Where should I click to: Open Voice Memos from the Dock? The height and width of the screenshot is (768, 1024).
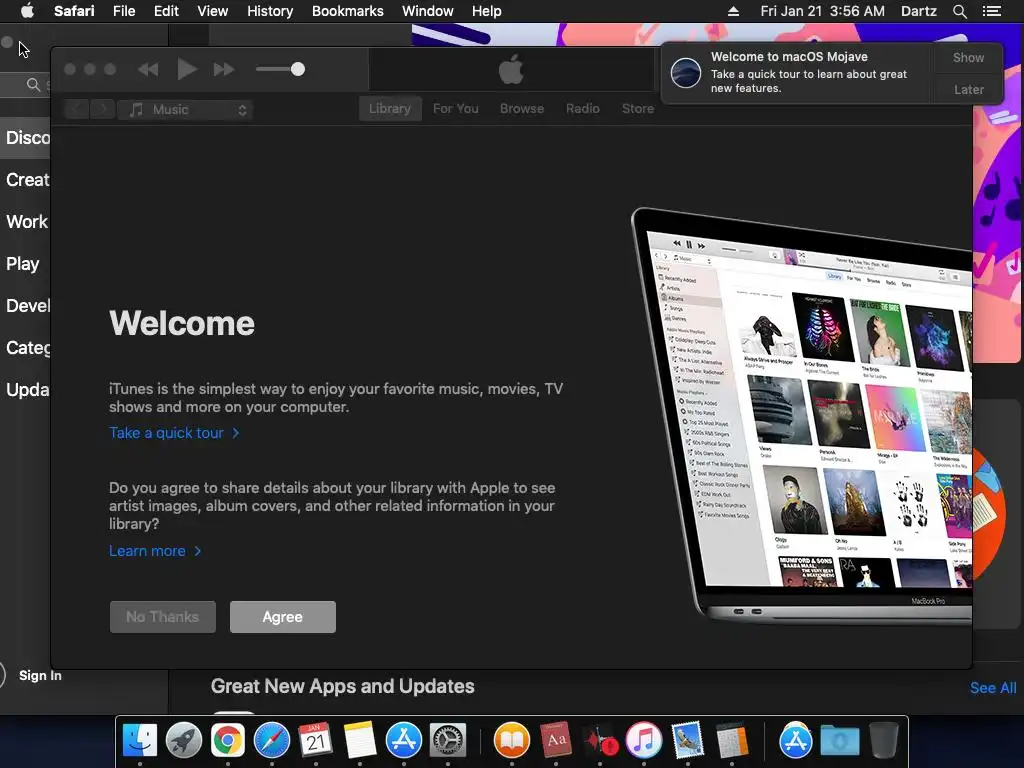pyautogui.click(x=600, y=740)
